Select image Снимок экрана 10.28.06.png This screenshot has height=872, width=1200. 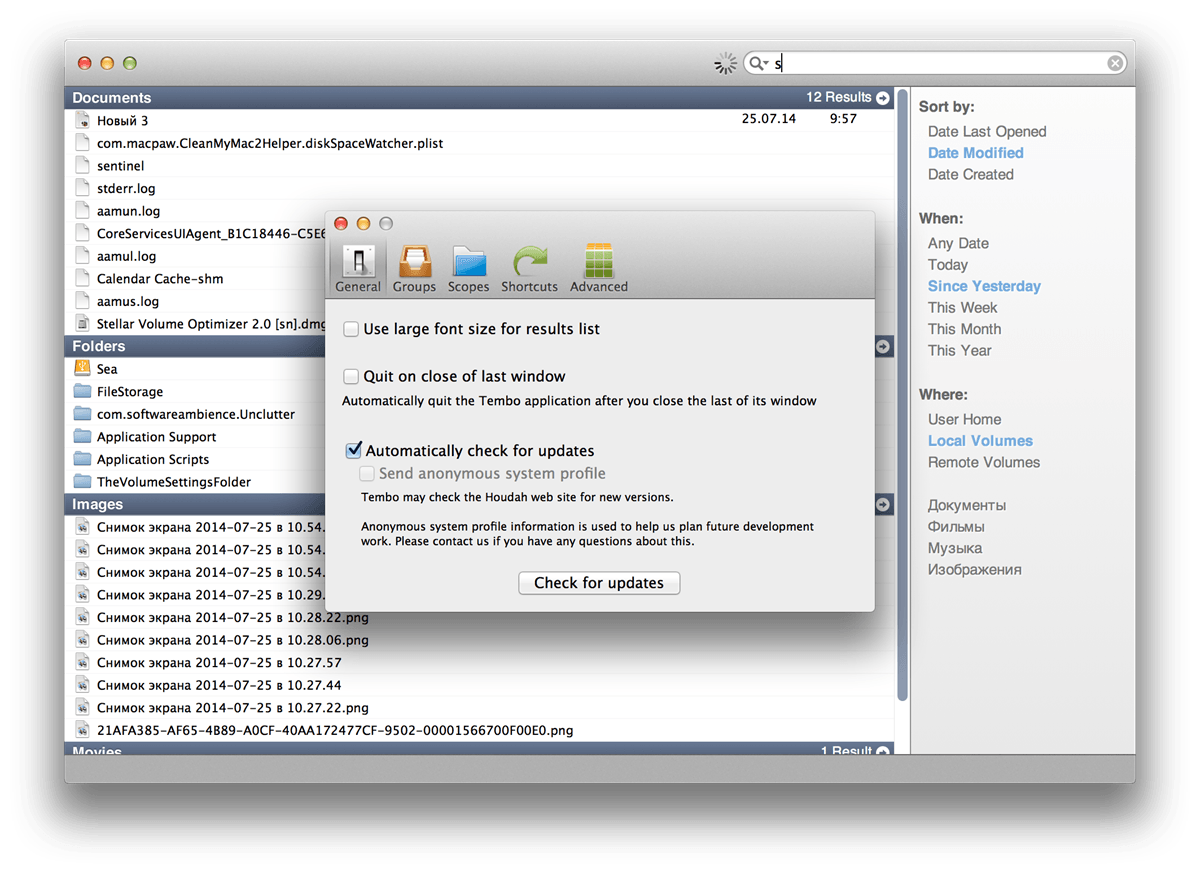tap(480, 640)
